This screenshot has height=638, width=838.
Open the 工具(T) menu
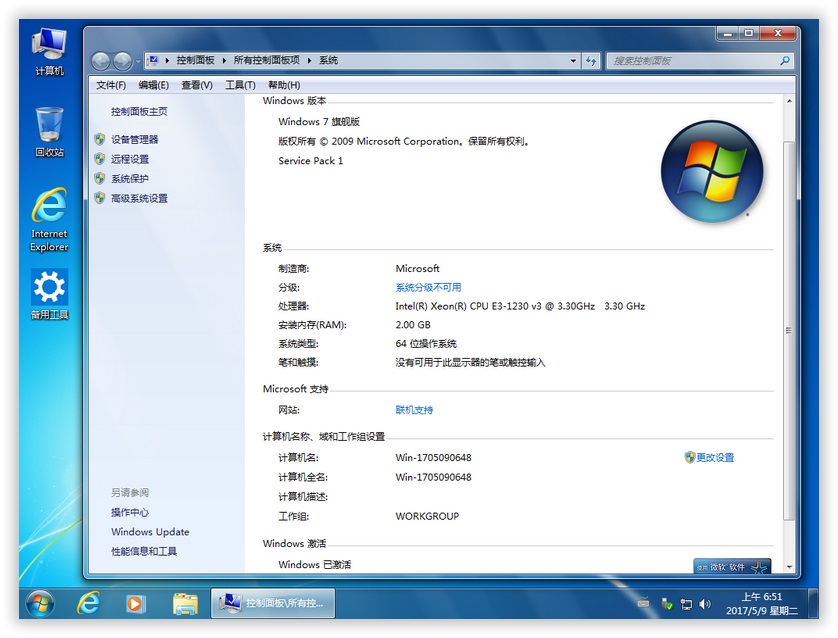tap(240, 85)
